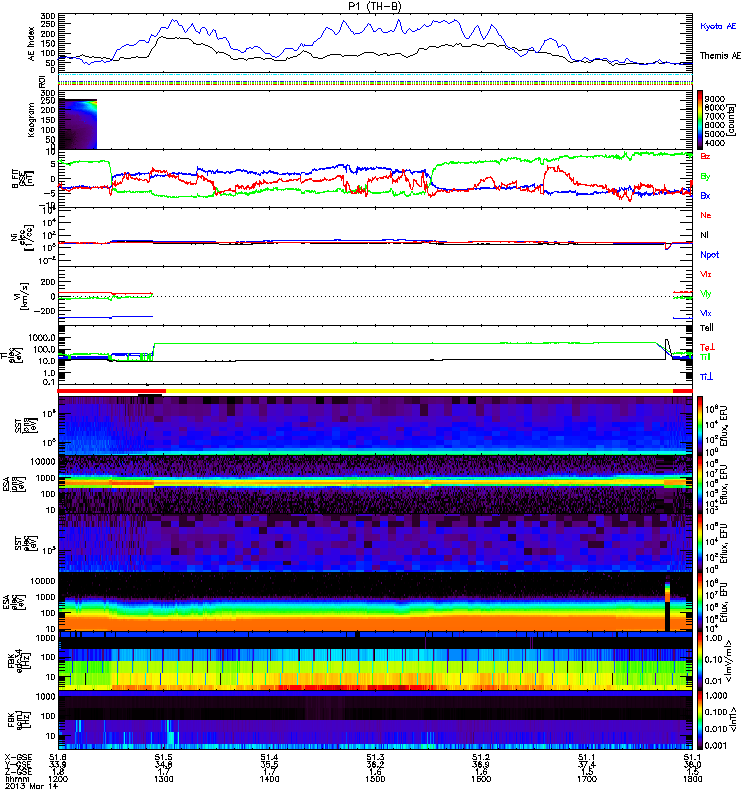Click the ESA ions axis label
Screen dimensions: 750x800
coord(11,484)
